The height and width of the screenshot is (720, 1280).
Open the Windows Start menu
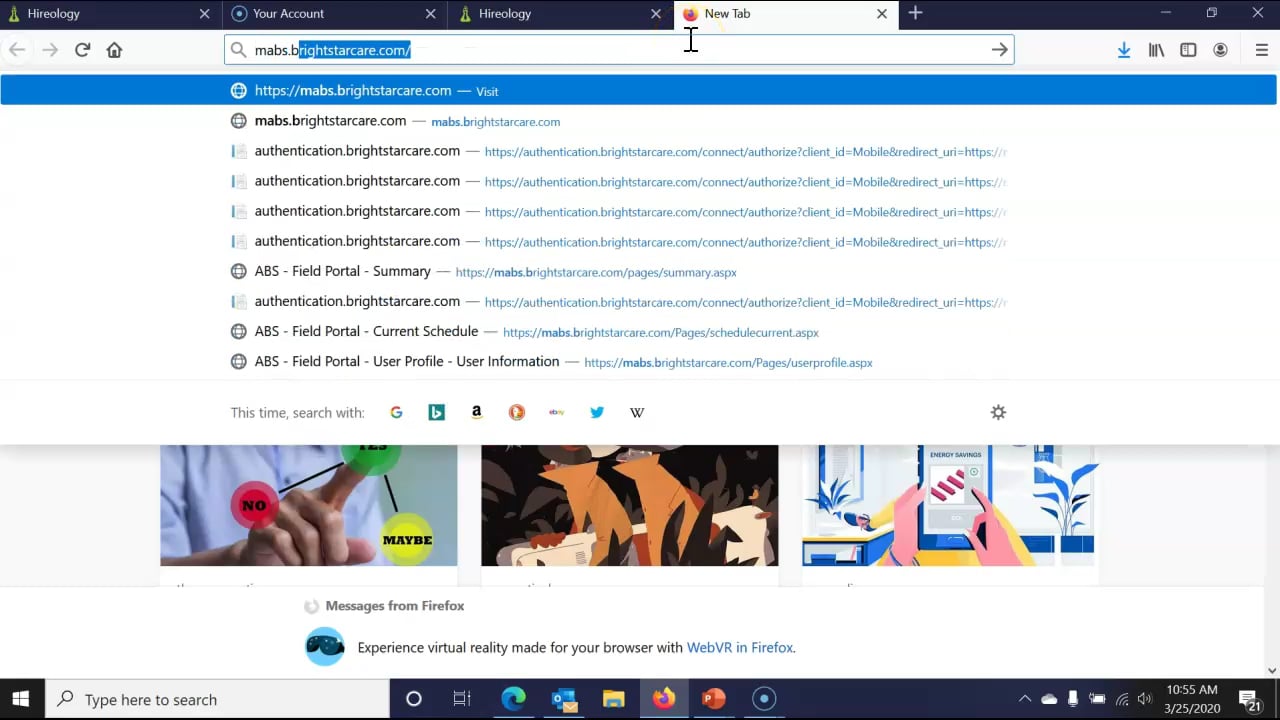click(x=20, y=699)
